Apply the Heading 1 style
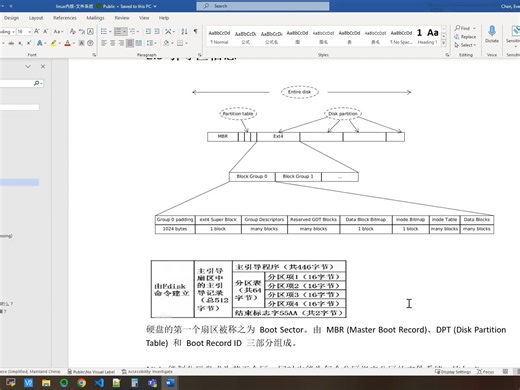 (427, 37)
